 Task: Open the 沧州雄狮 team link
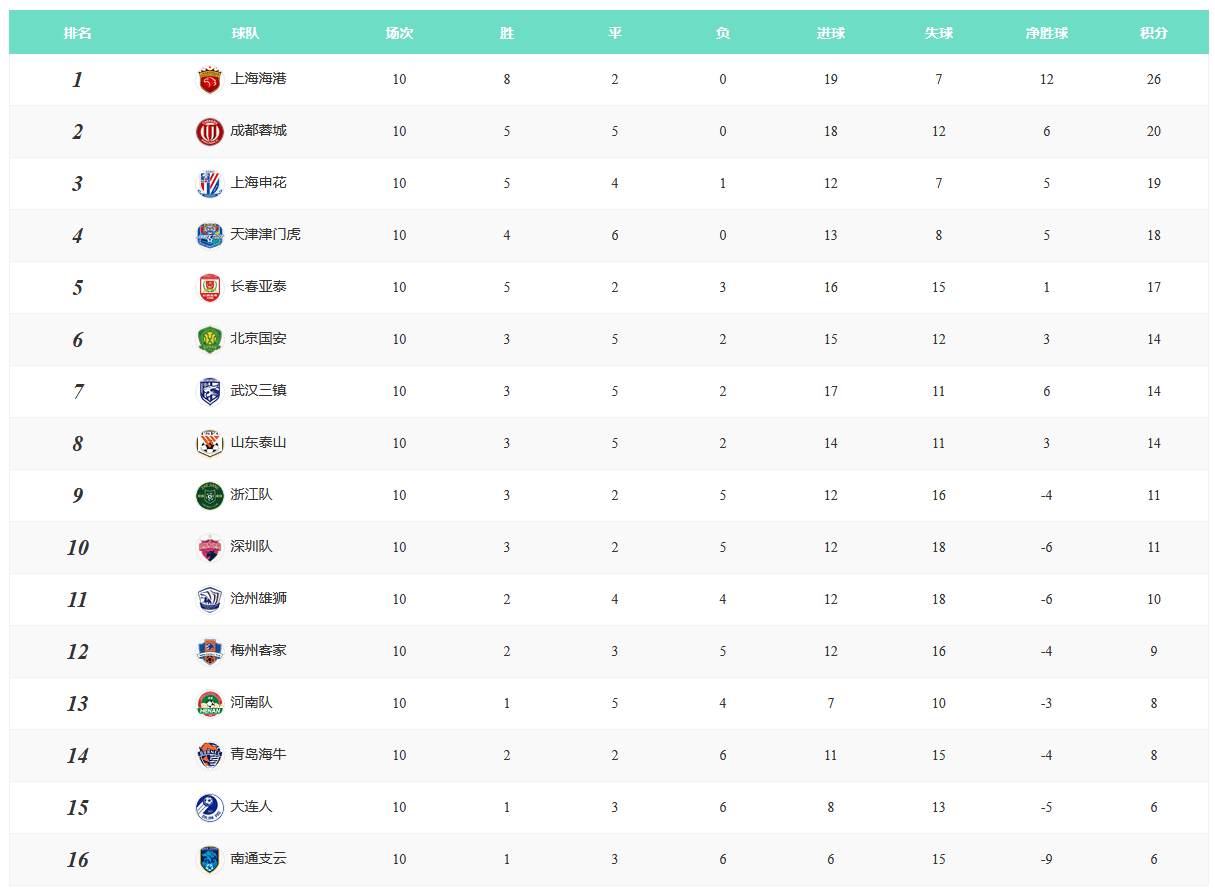point(259,598)
